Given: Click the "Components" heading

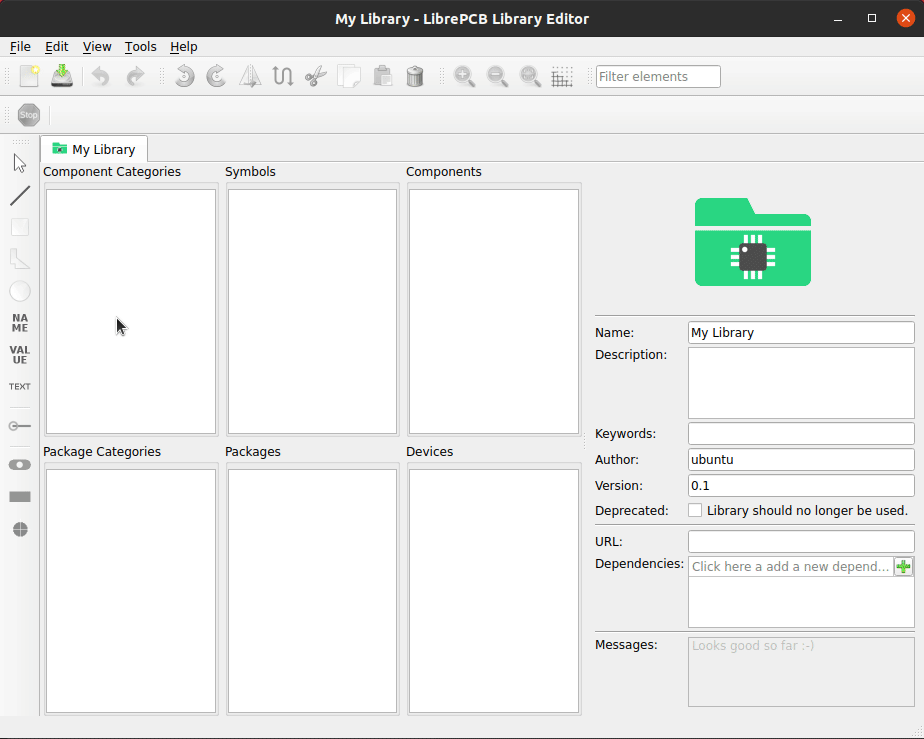Looking at the screenshot, I should [444, 171].
